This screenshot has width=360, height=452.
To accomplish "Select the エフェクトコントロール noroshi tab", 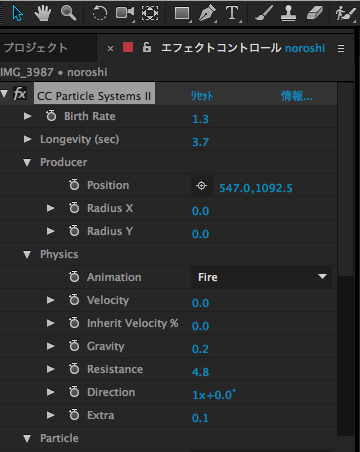I will [243, 48].
